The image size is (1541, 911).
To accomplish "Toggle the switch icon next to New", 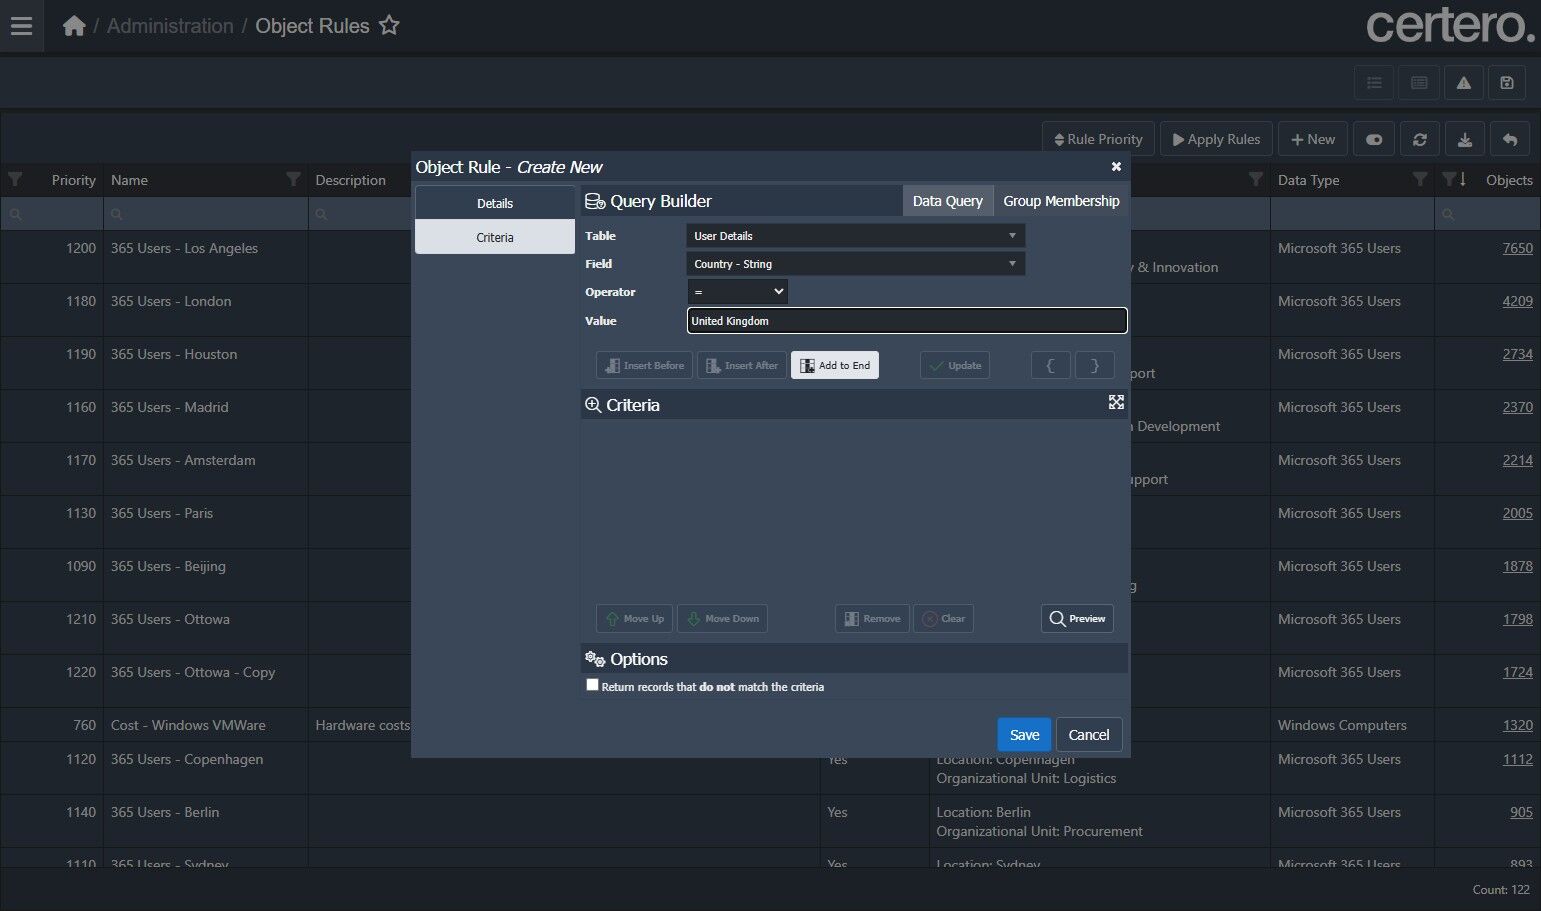I will pyautogui.click(x=1374, y=140).
